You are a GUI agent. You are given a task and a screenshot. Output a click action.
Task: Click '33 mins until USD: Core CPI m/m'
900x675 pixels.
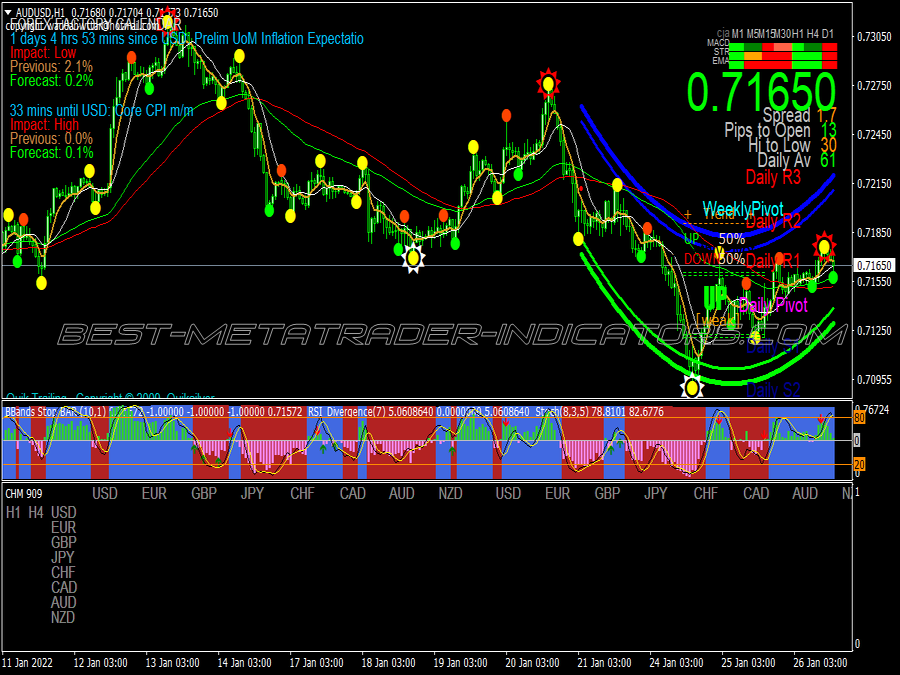coord(102,110)
